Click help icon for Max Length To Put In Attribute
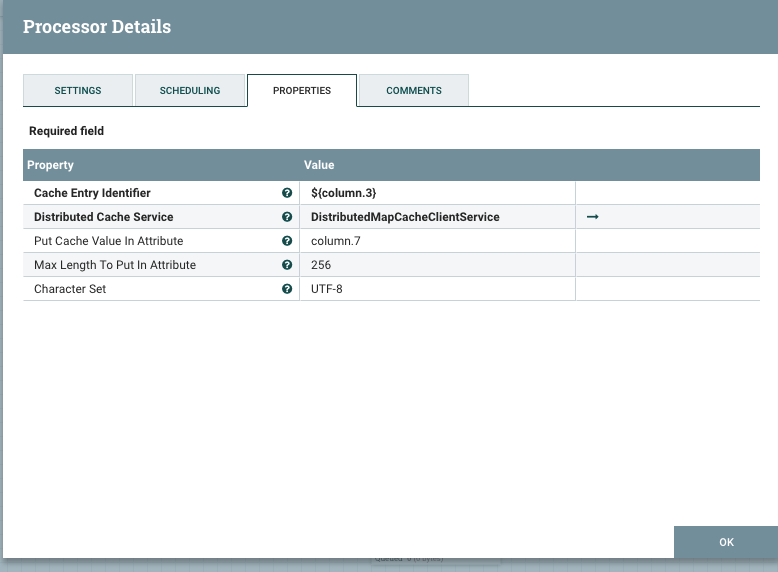The height and width of the screenshot is (572, 778). click(x=287, y=265)
